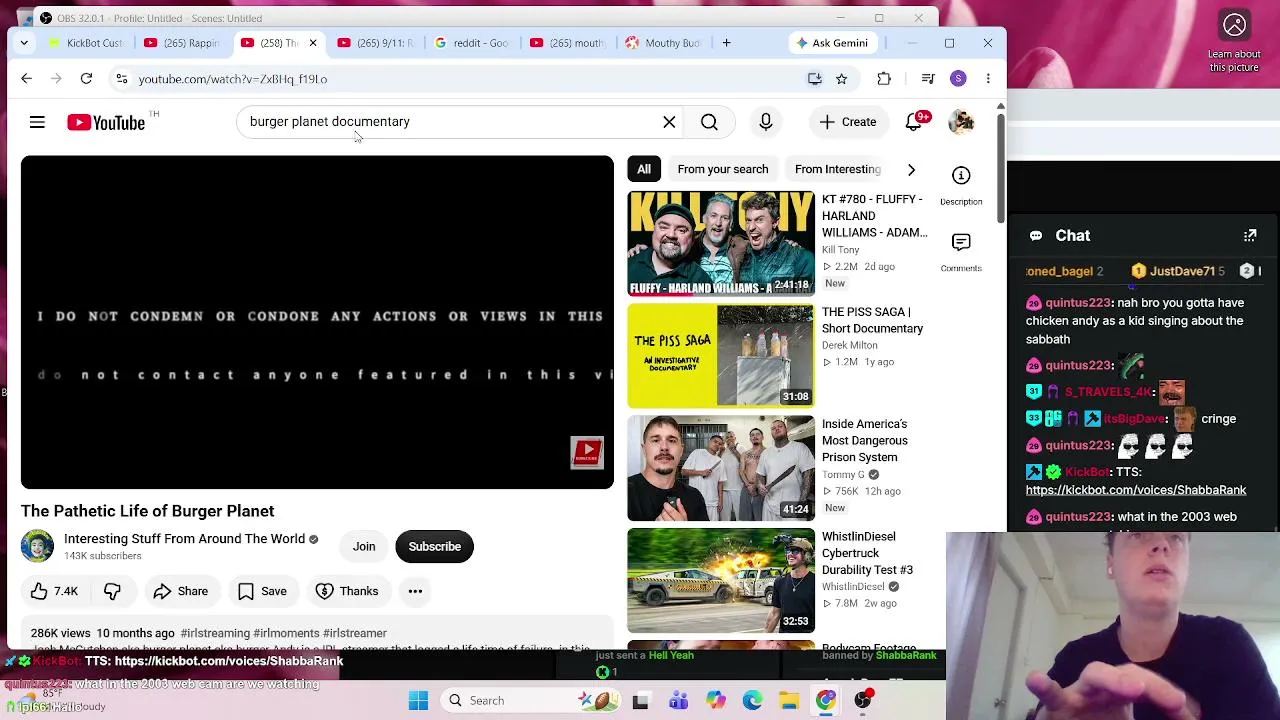Switch to the KickBot tab
The image size is (1280, 720).
coord(87,43)
